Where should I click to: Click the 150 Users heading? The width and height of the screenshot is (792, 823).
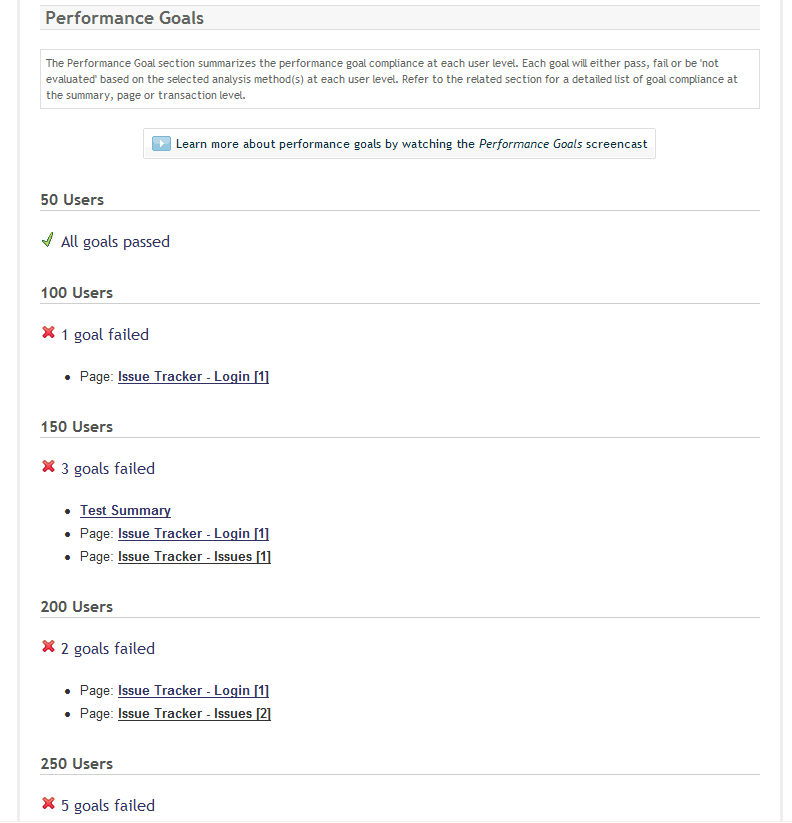(x=76, y=427)
